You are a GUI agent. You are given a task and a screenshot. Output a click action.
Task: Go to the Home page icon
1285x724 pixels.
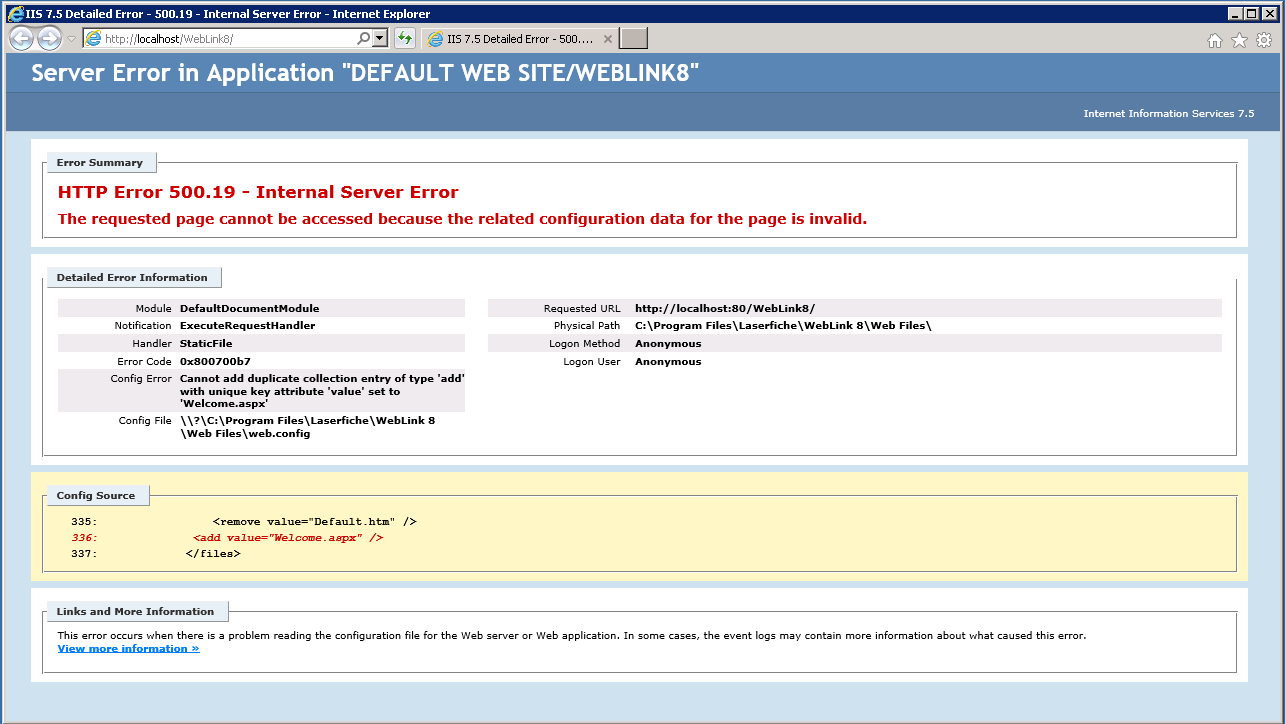click(x=1215, y=40)
